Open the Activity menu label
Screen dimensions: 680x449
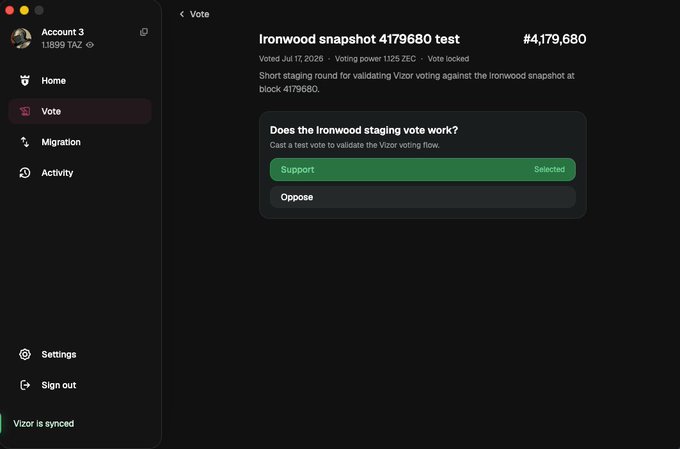57,173
